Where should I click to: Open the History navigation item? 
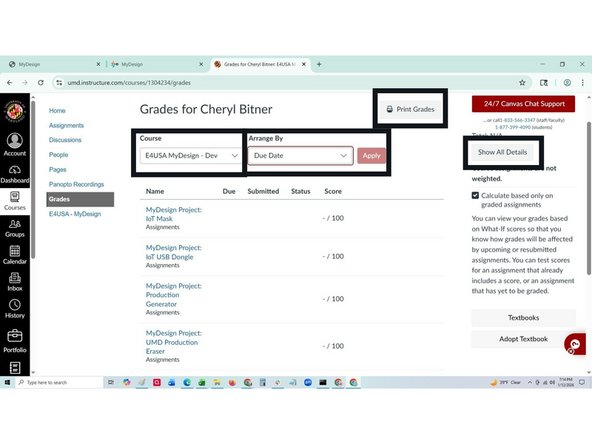click(x=15, y=309)
